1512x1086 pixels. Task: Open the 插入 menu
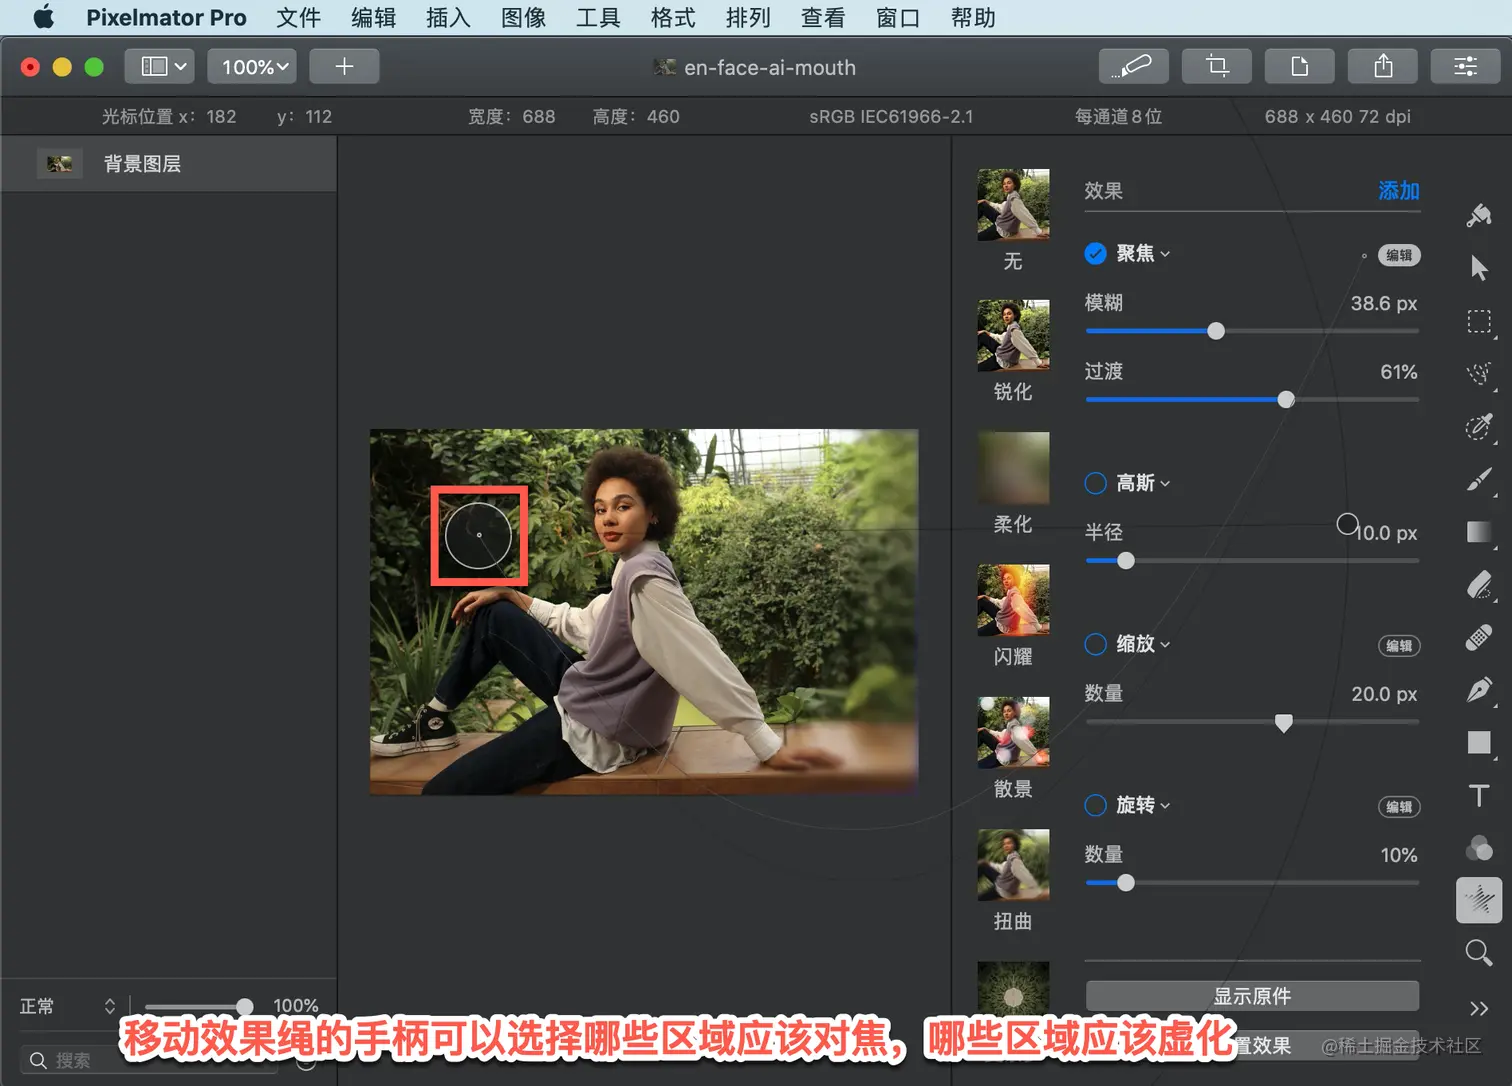(448, 17)
